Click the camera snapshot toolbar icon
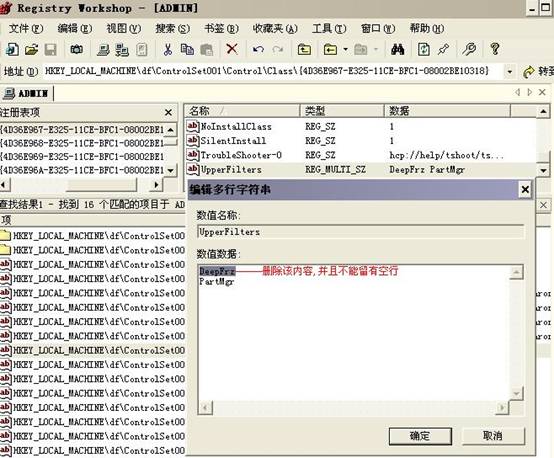554x458 pixels. tap(77, 49)
